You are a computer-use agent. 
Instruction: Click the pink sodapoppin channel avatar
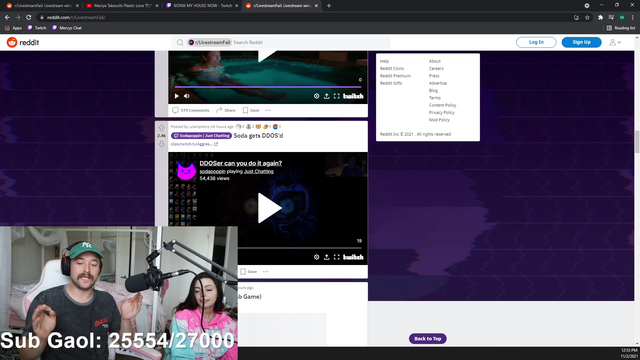[186, 170]
